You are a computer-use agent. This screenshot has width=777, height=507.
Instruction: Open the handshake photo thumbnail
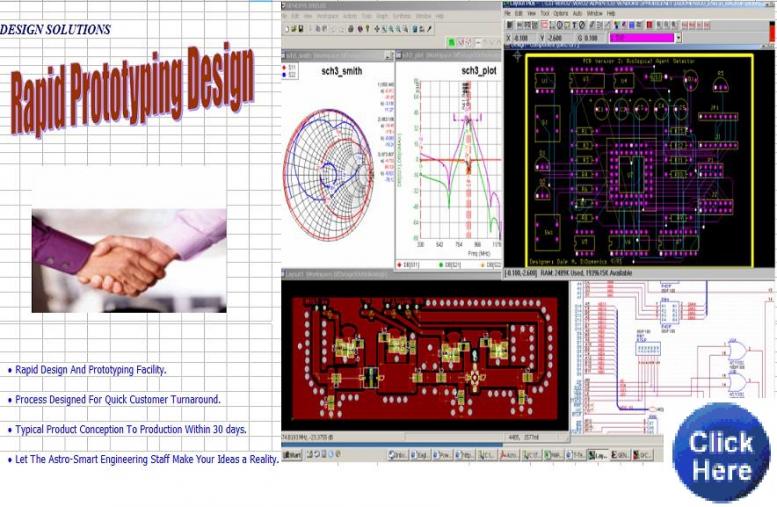(x=129, y=261)
